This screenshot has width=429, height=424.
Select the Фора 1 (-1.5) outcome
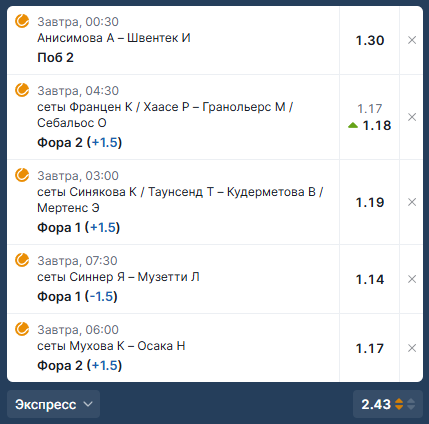click(x=77, y=296)
